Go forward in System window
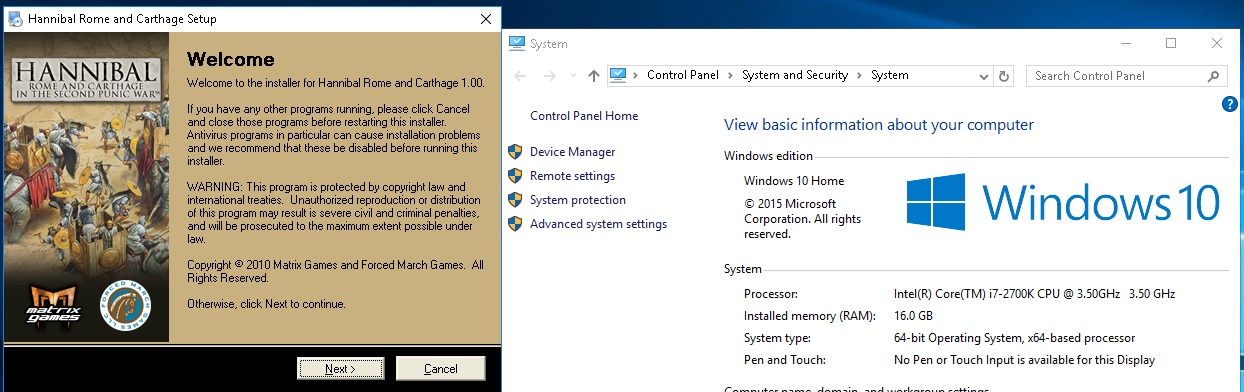Viewport: 1244px width, 392px height. click(549, 76)
